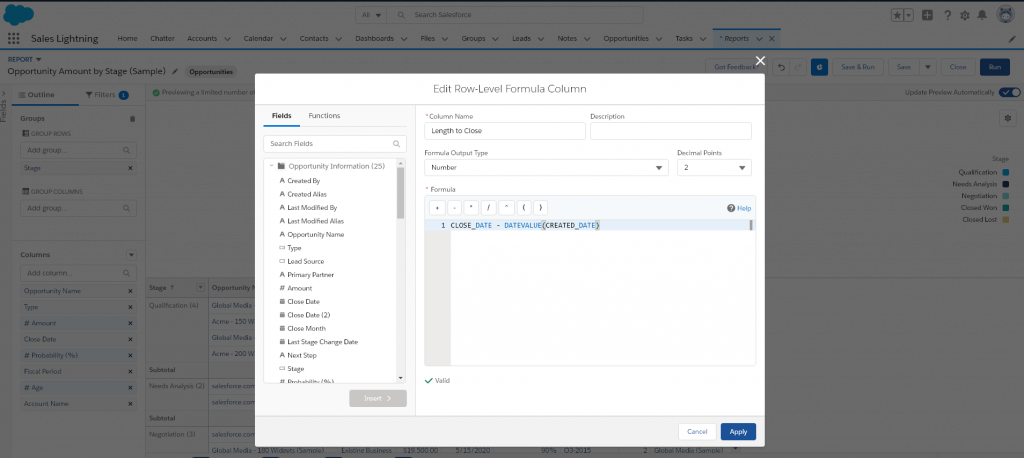Open the Columns section dropdown arrow
This screenshot has width=1024, height=458.
[131, 255]
